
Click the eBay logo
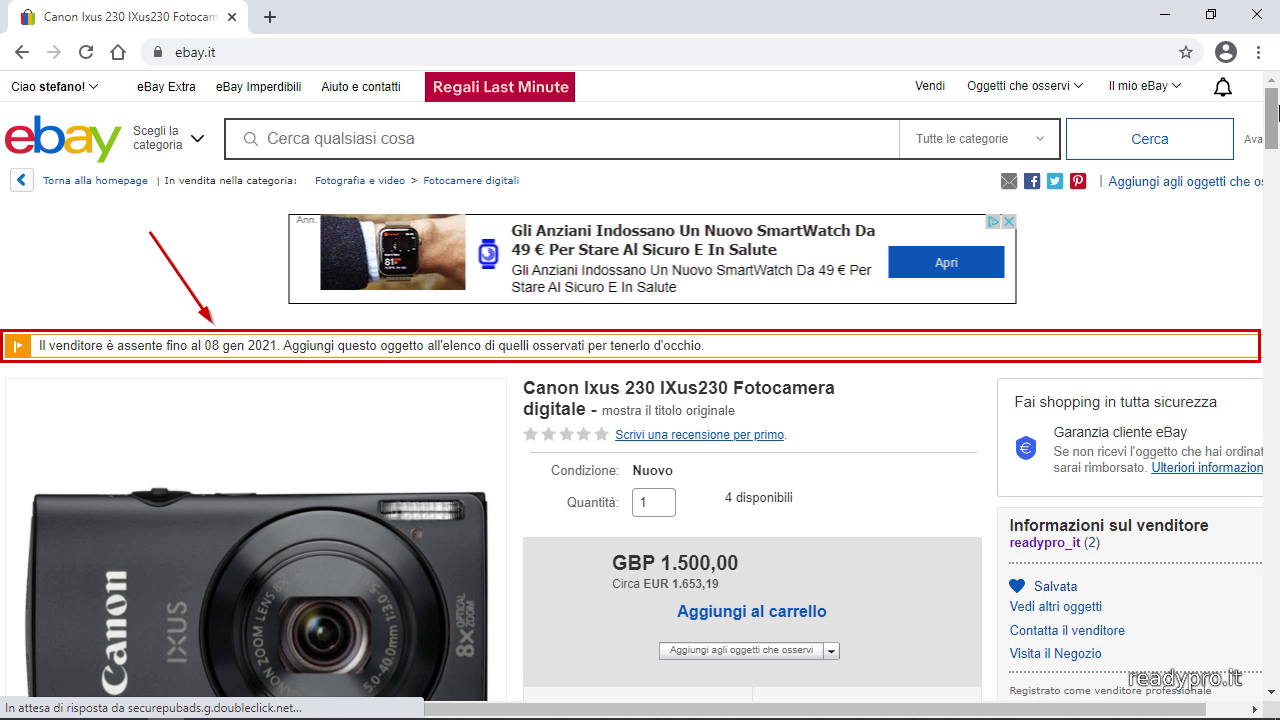(63, 138)
